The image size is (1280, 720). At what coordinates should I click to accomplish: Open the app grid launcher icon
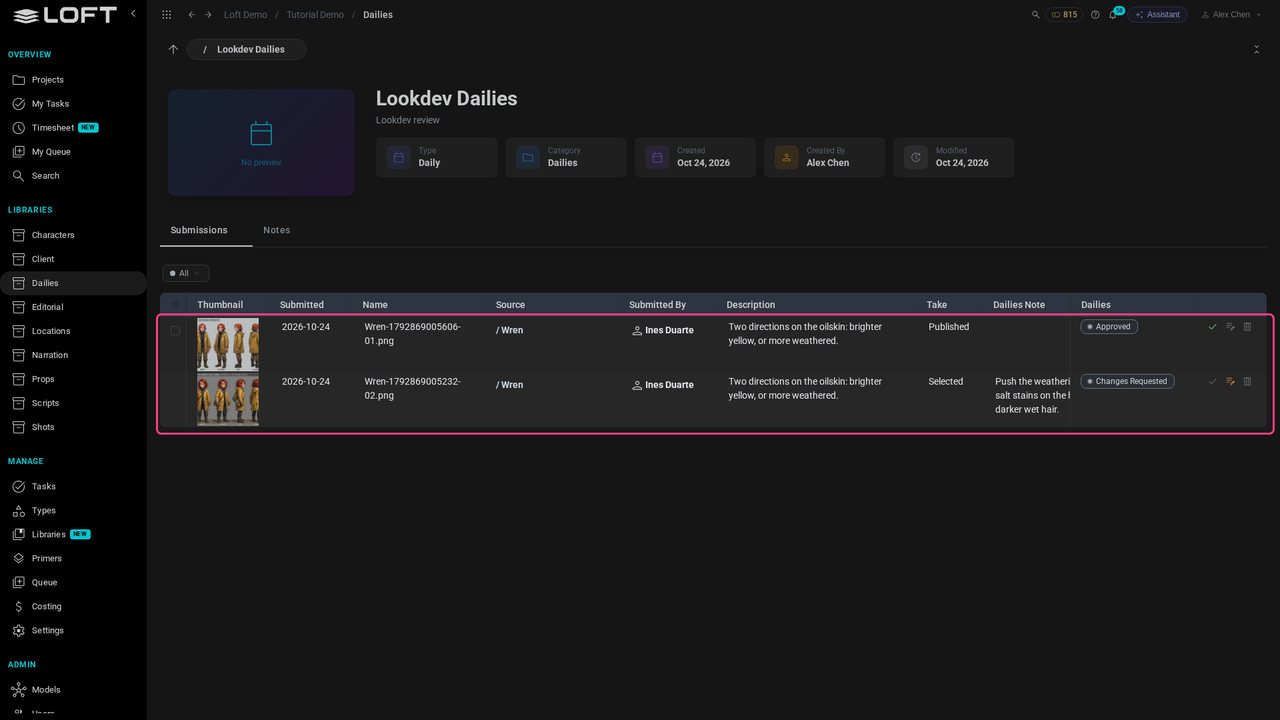[166, 15]
